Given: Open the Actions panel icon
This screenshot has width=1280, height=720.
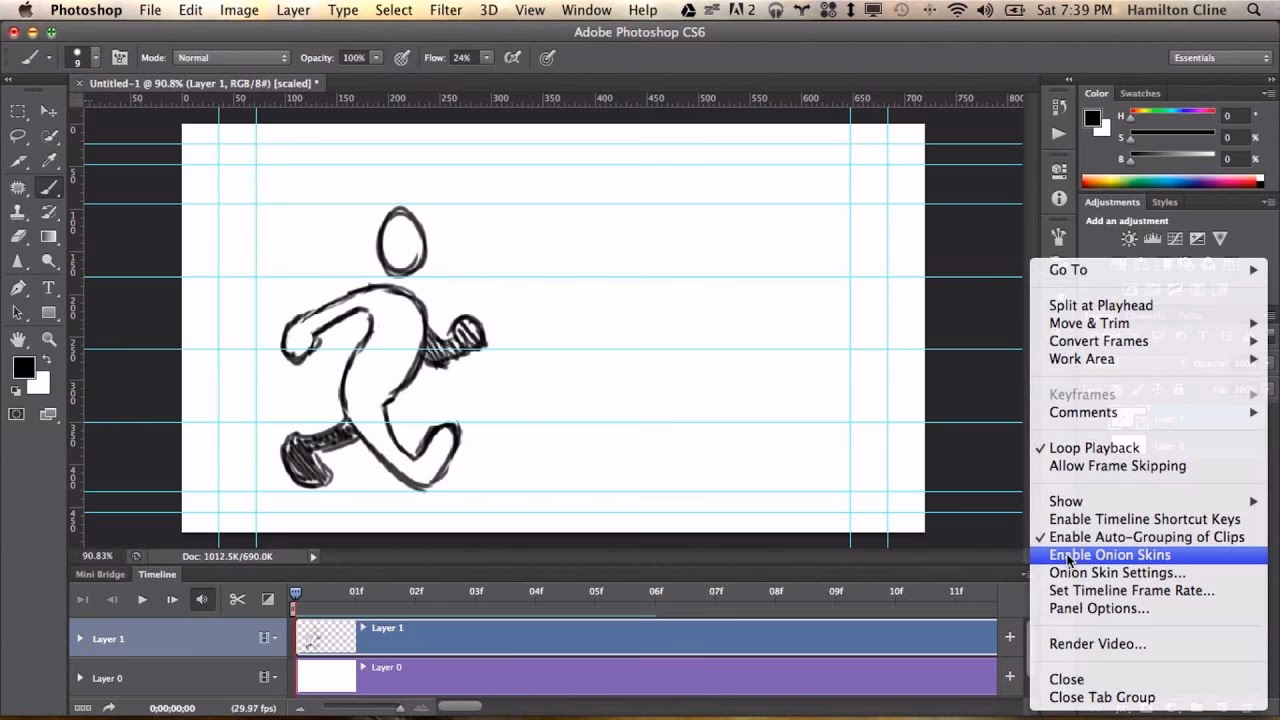Looking at the screenshot, I should (x=1059, y=133).
